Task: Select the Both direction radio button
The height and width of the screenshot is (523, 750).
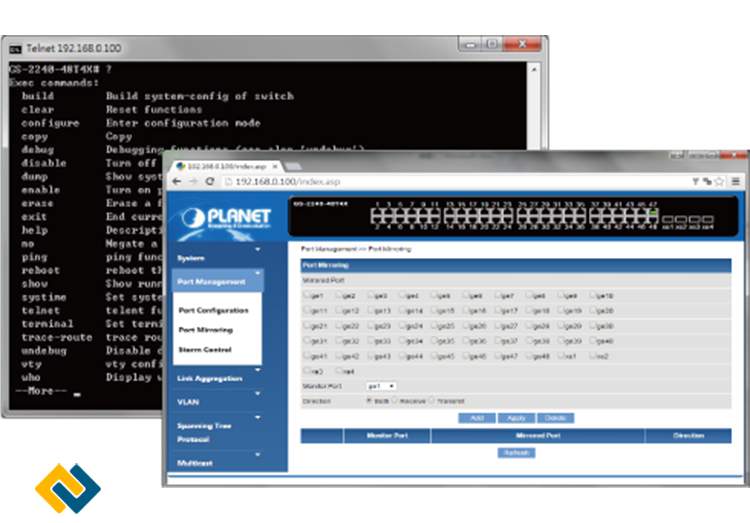Action: (x=369, y=400)
